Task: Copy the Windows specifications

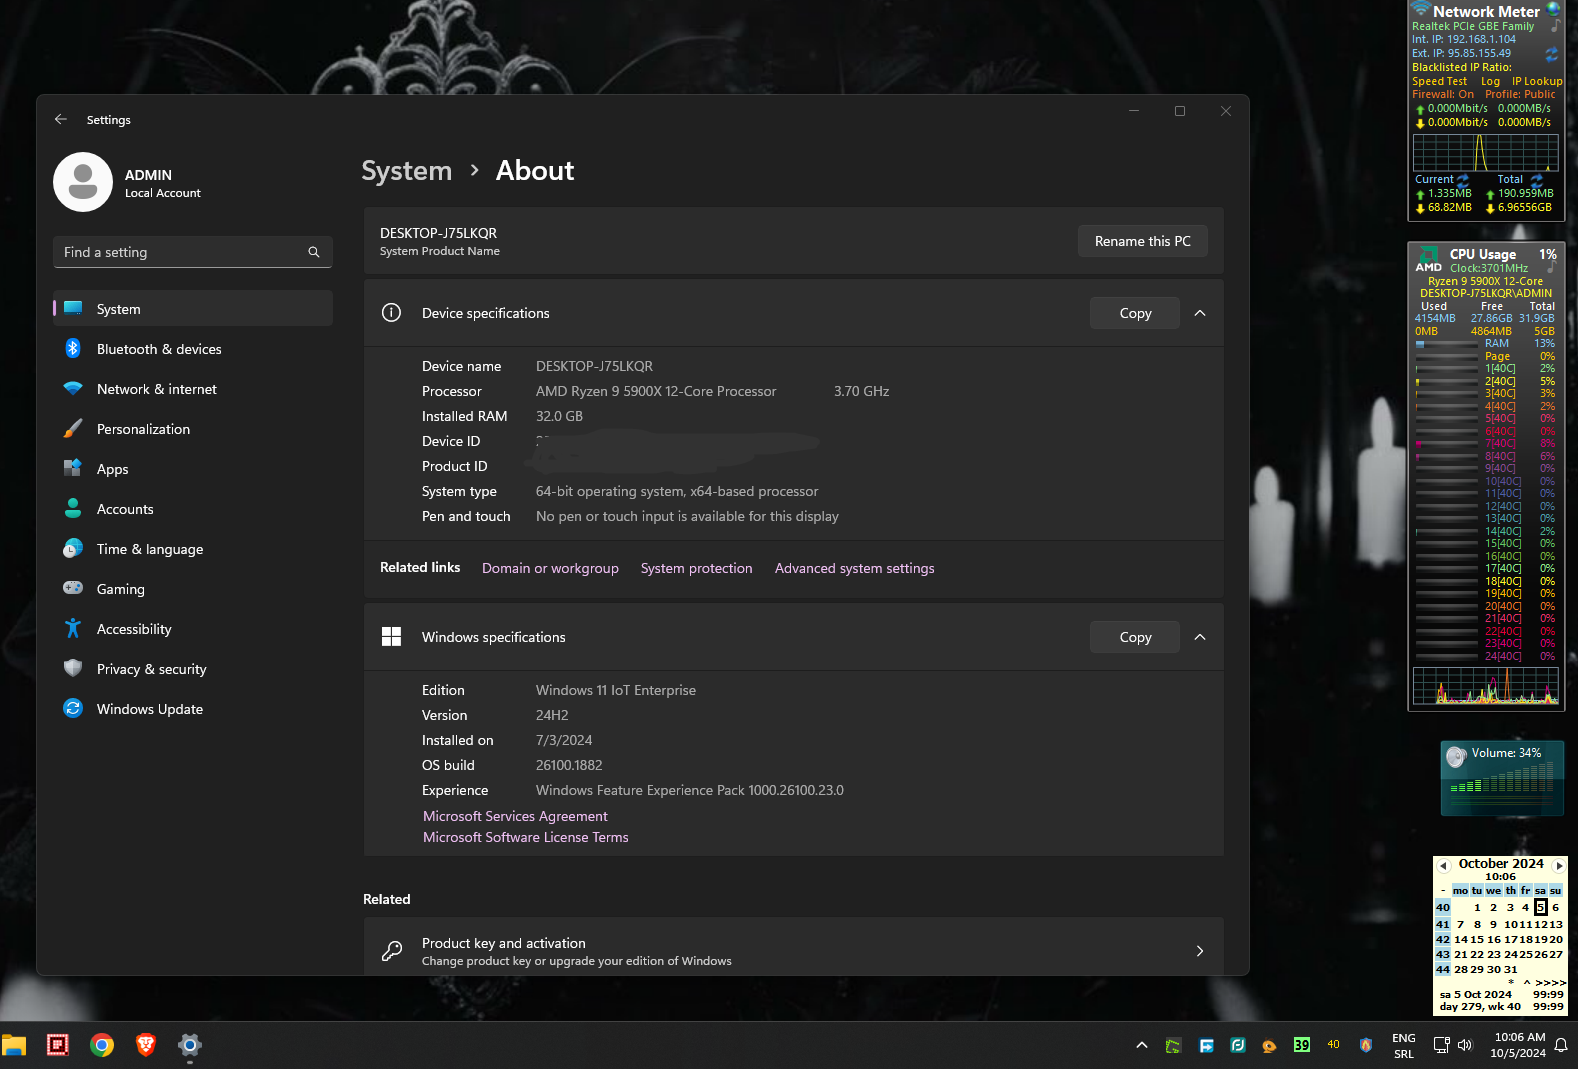Action: pyautogui.click(x=1135, y=637)
